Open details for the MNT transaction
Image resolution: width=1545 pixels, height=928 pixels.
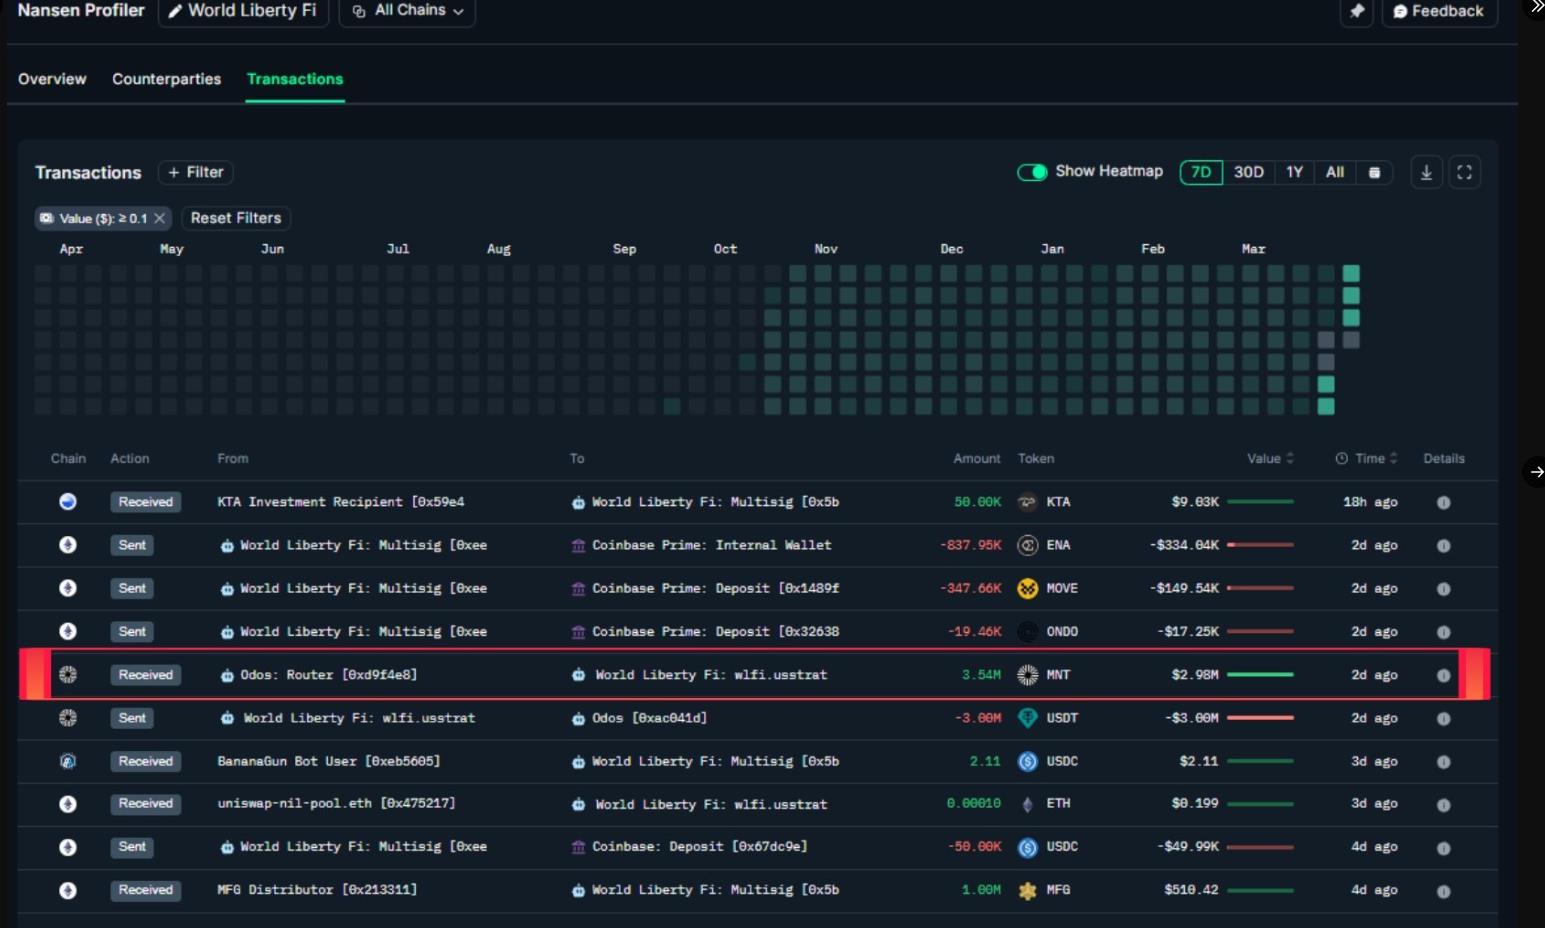pos(1443,675)
